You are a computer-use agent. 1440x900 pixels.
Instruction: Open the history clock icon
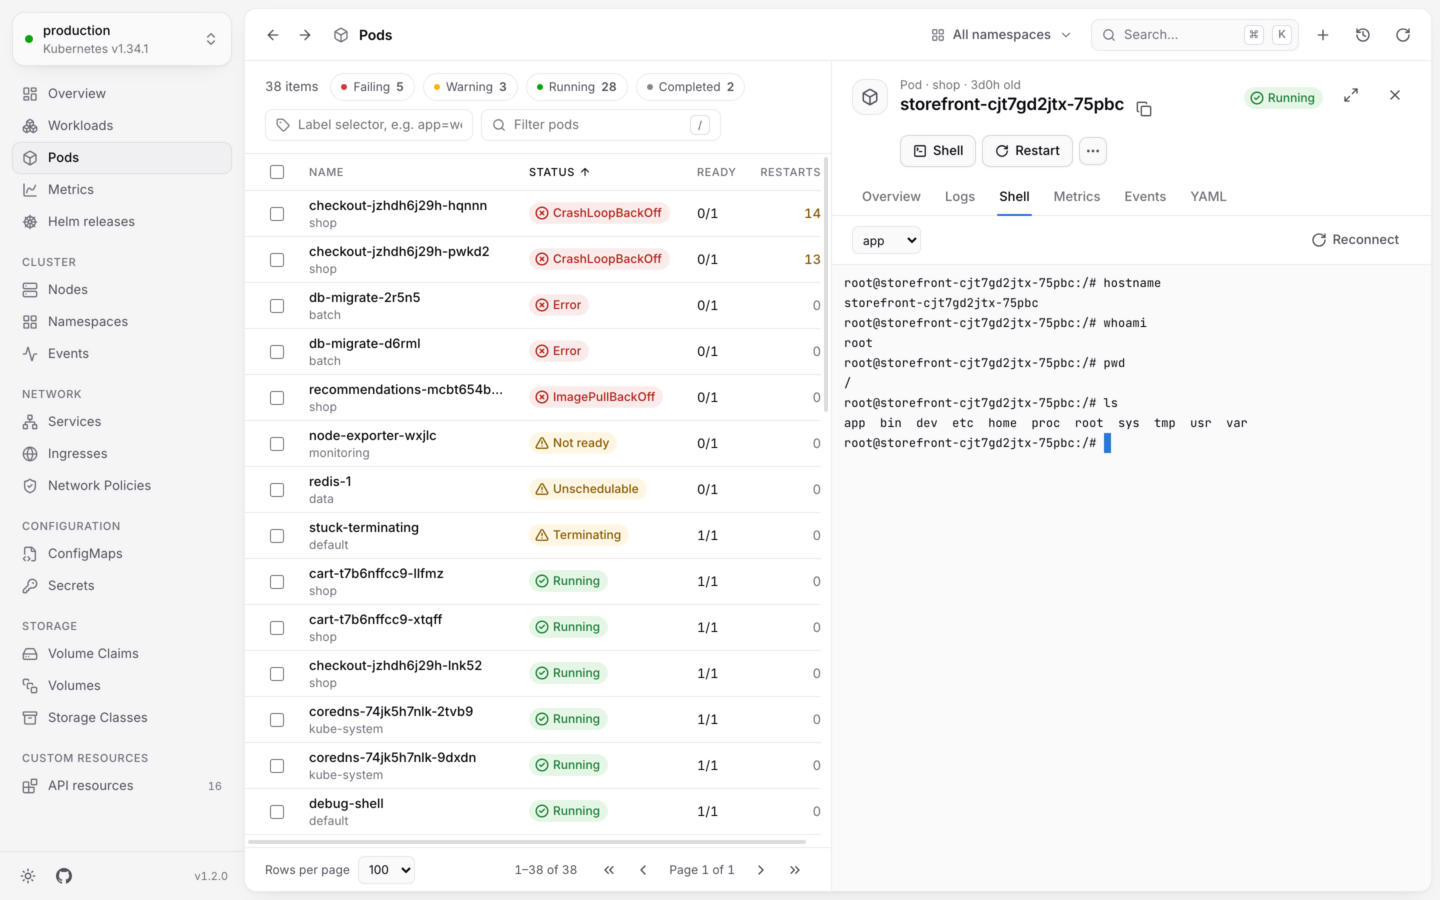tap(1363, 35)
